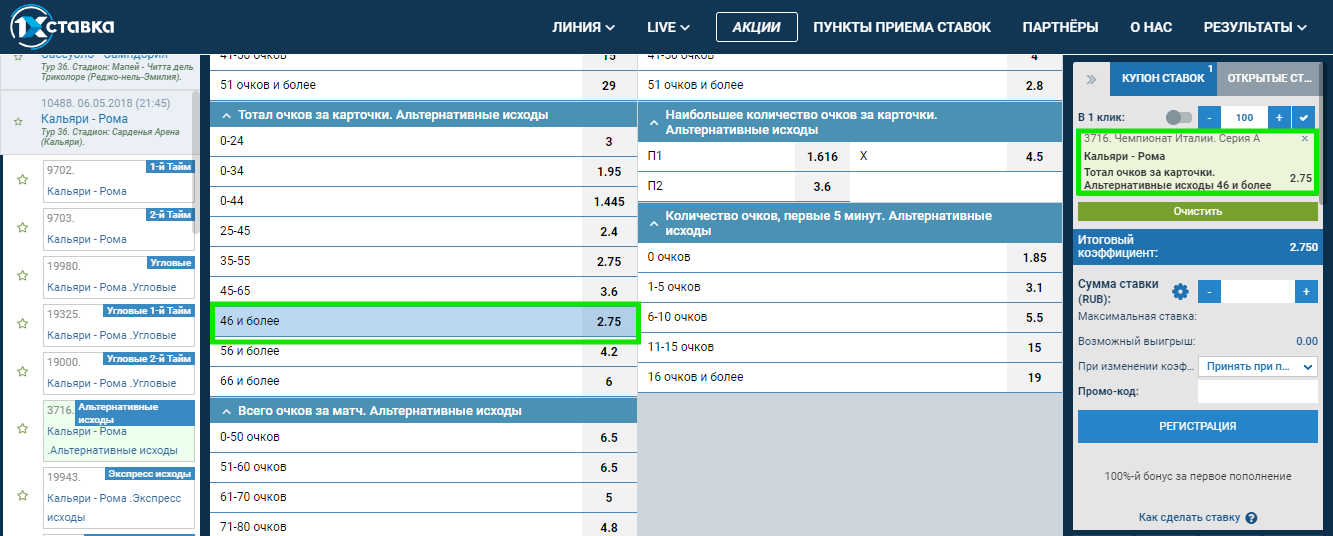The height and width of the screenshot is (536, 1333).
Task: Select odds 3.1 for 1-5 очков
Action: [1035, 288]
